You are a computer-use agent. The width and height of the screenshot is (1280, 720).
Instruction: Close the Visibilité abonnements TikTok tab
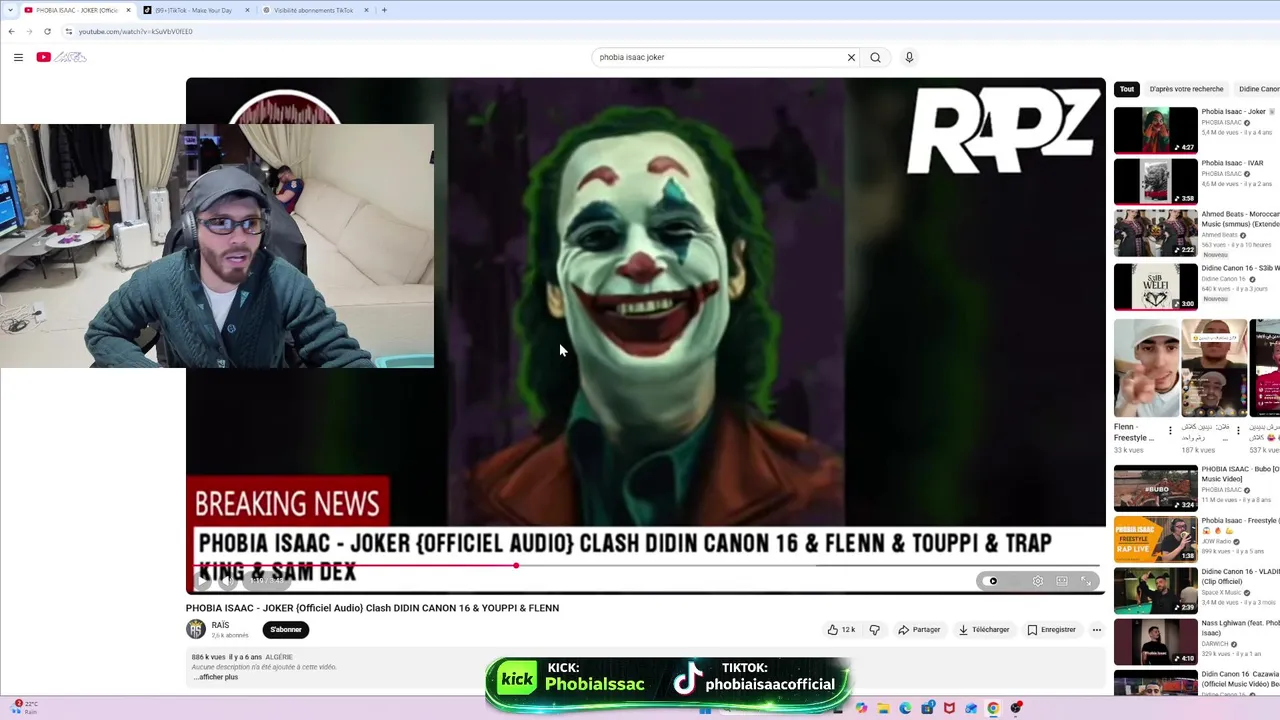[366, 10]
